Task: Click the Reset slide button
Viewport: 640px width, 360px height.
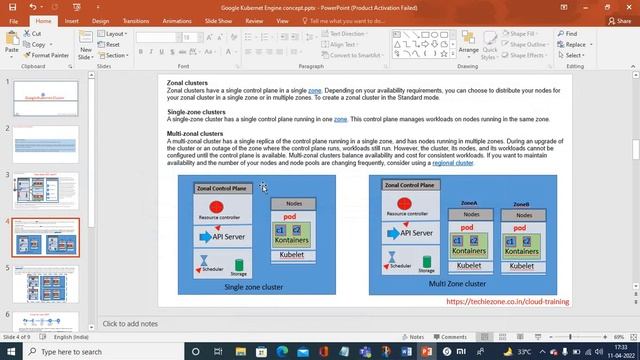Action: [109, 44]
